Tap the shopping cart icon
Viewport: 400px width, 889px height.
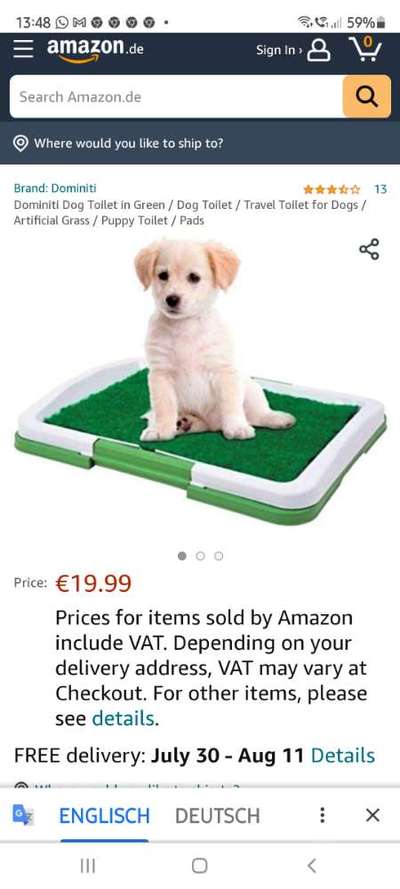[364, 49]
